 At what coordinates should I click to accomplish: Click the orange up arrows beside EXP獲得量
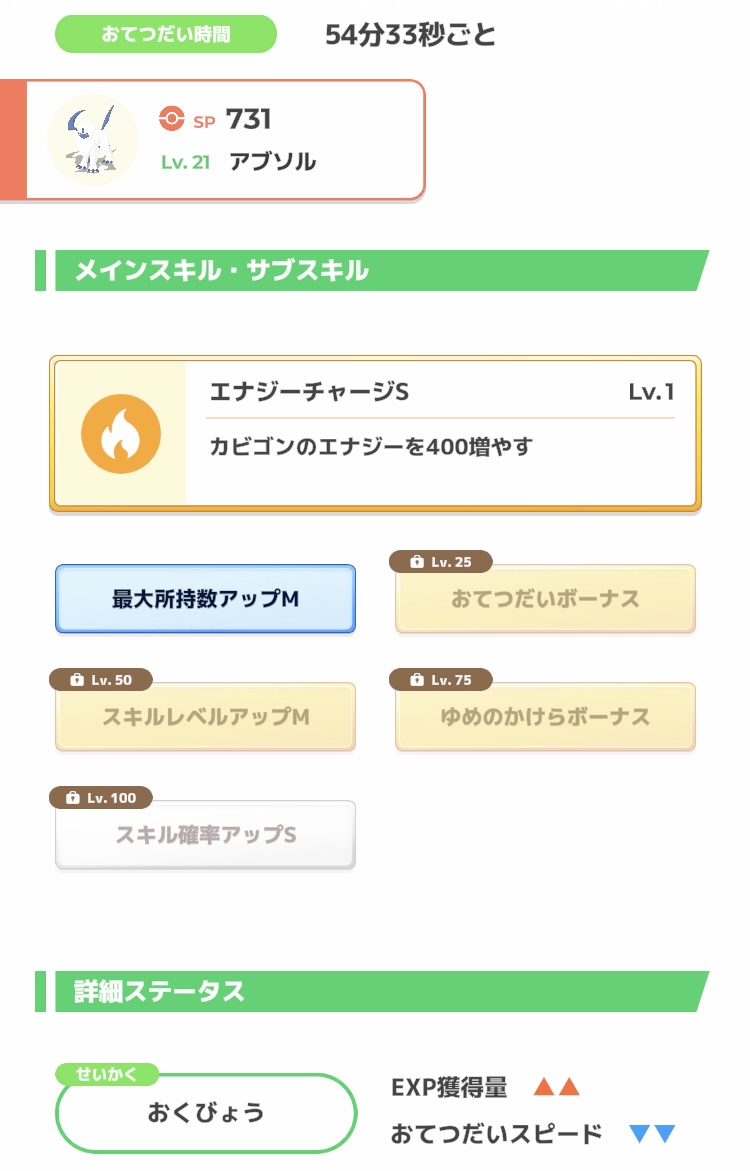tap(557, 1087)
